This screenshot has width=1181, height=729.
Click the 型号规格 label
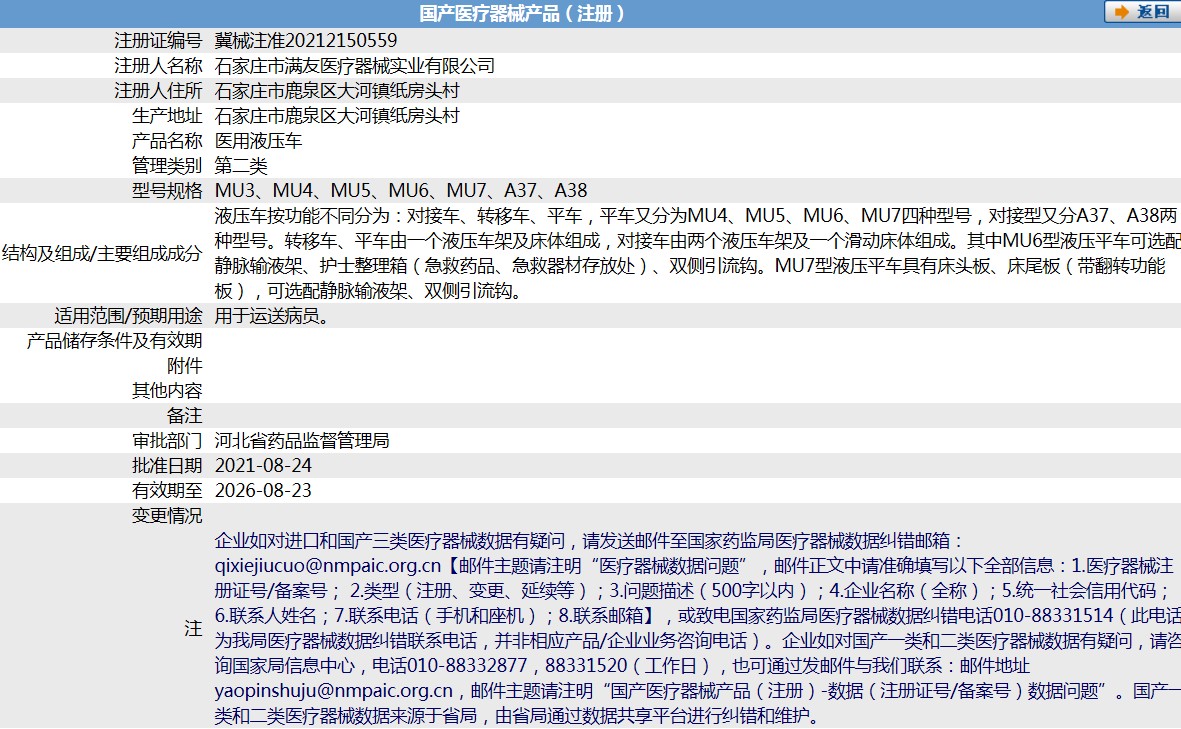coord(167,191)
